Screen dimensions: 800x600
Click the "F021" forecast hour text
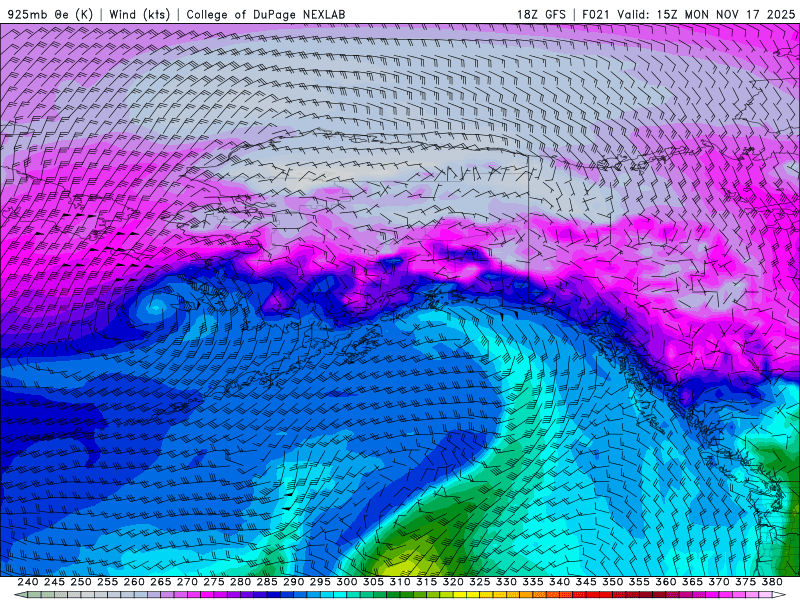596,14
